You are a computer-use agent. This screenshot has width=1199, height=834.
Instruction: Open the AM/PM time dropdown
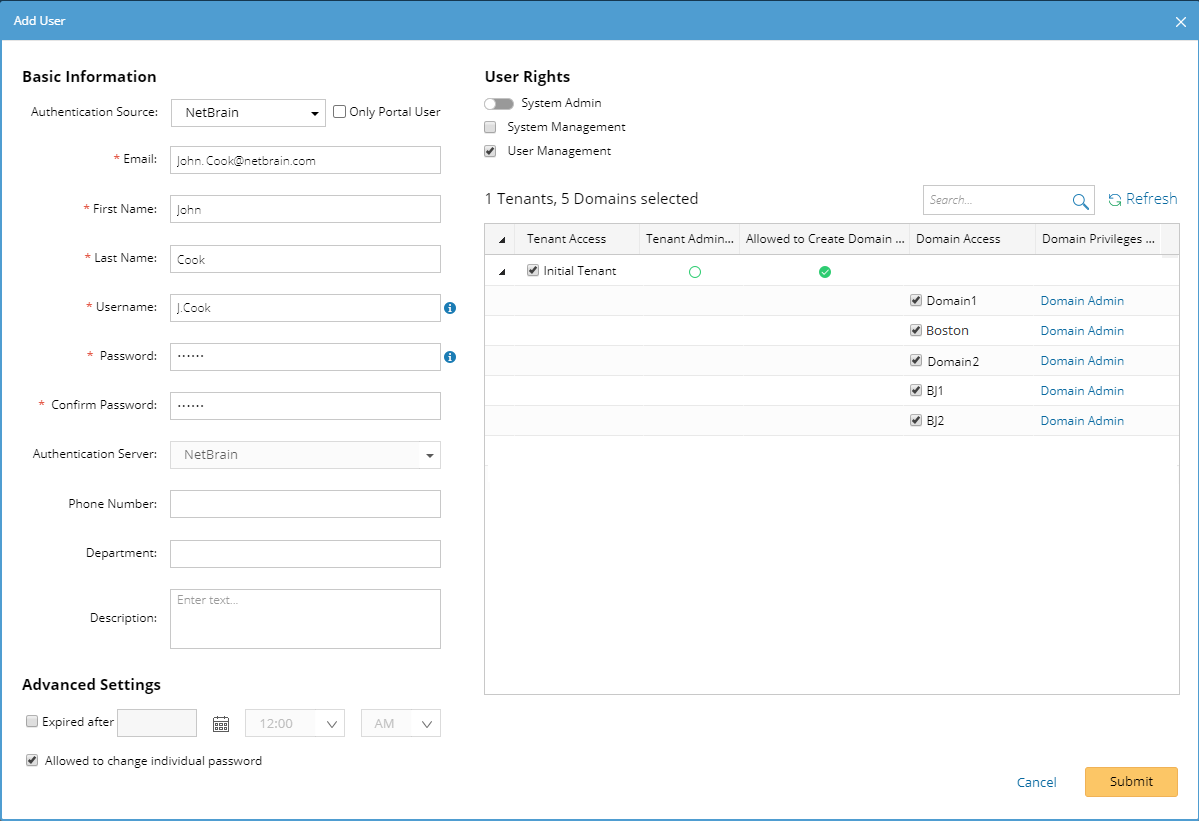pyautogui.click(x=400, y=723)
